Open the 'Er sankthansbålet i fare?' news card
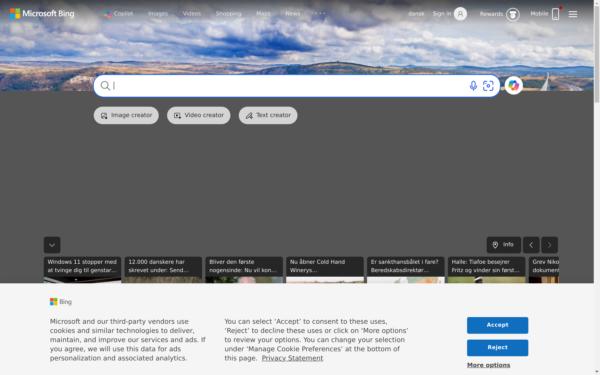The width and height of the screenshot is (600, 375). coord(406,270)
